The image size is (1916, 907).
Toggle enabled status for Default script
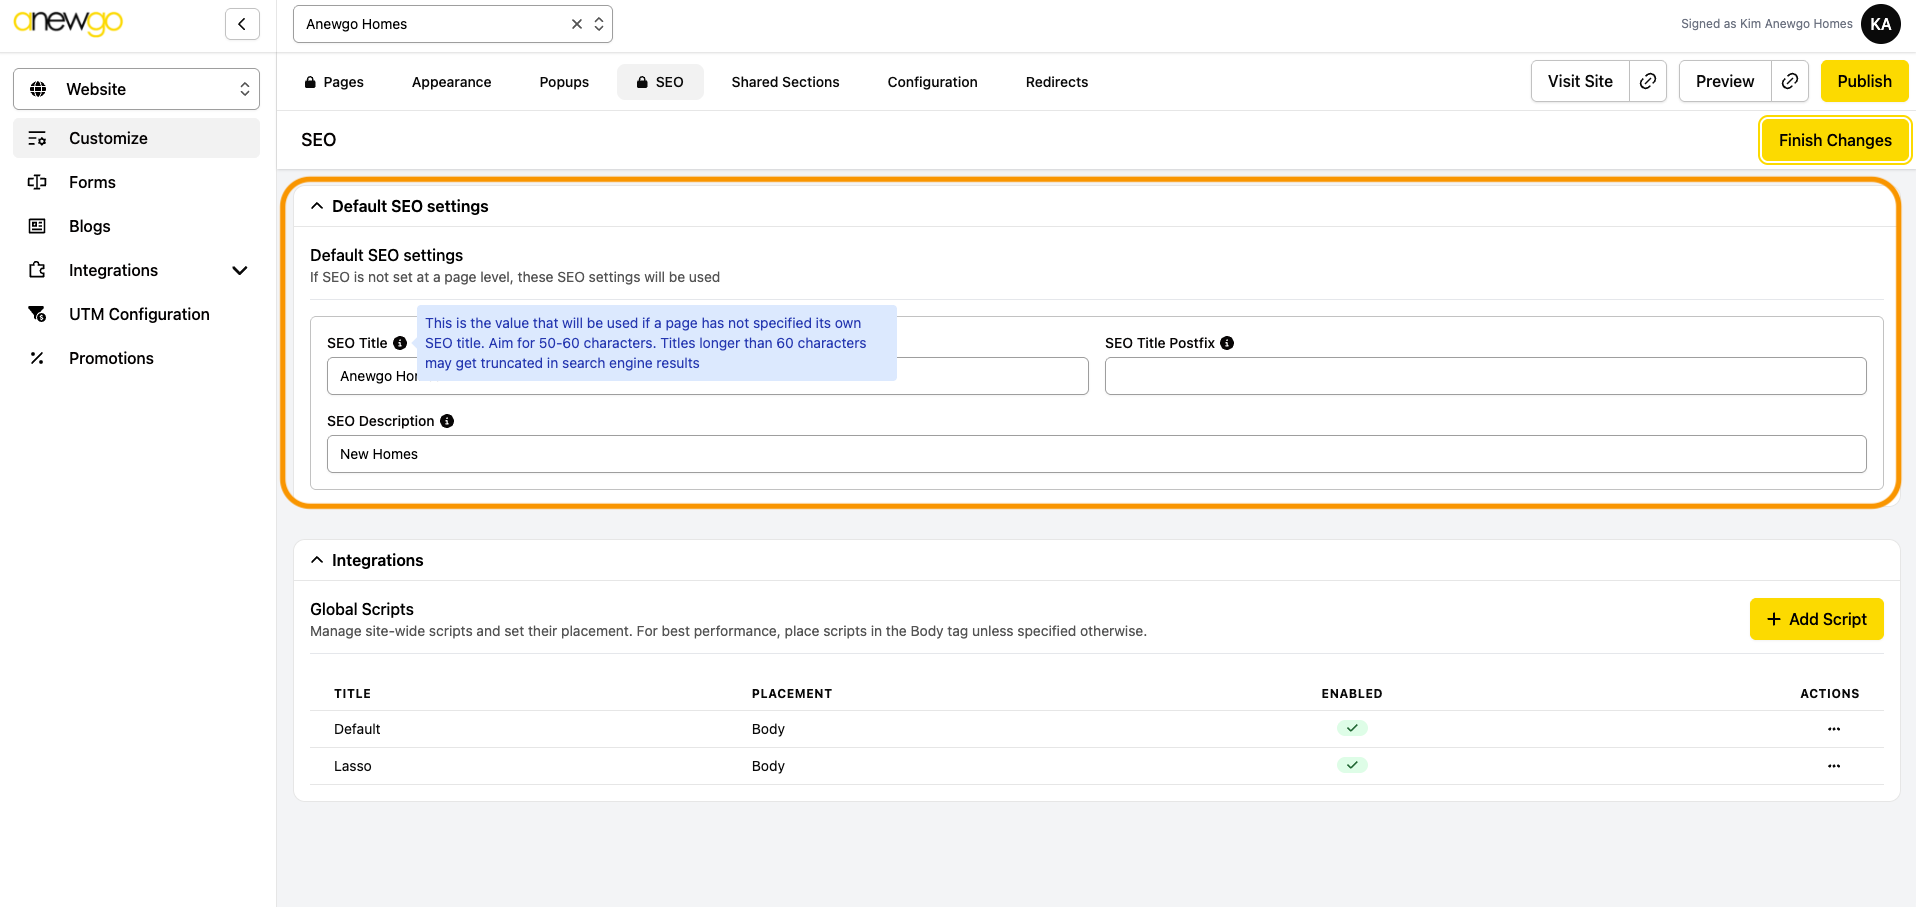[x=1352, y=728]
